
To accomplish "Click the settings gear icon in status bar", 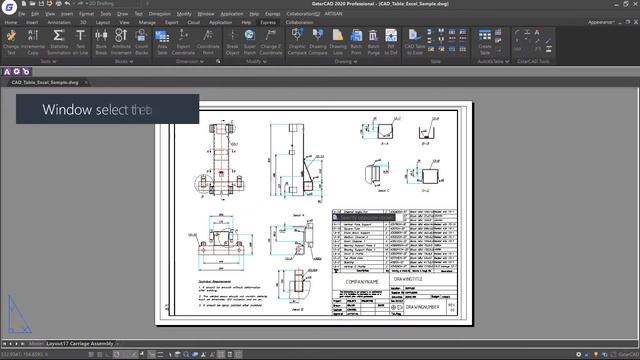I will pyautogui.click(x=578, y=355).
